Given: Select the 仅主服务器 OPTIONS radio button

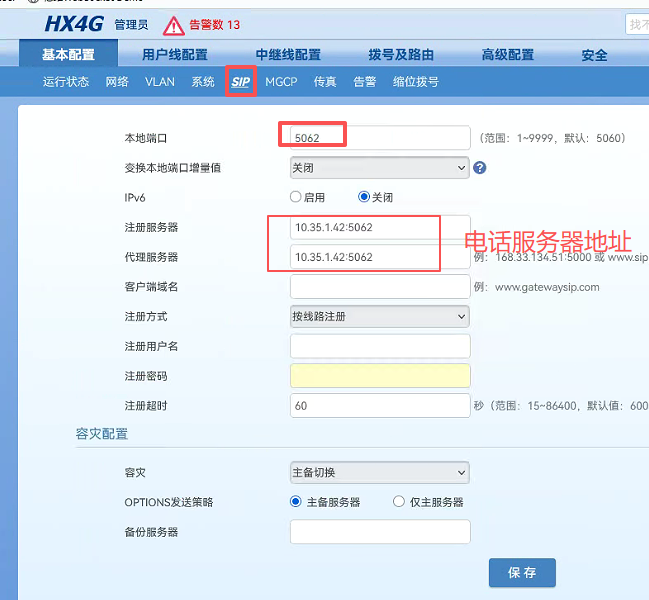Looking at the screenshot, I should [x=399, y=502].
